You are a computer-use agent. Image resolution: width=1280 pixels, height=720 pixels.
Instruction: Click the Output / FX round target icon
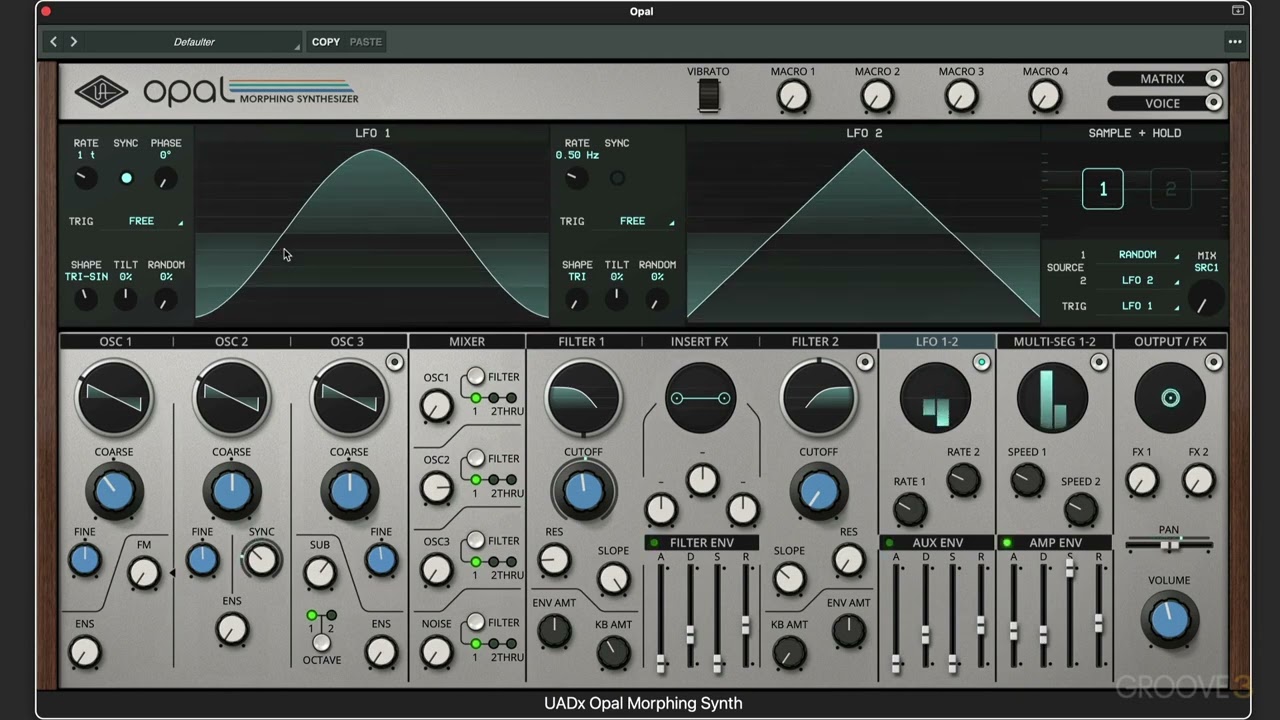click(1170, 398)
